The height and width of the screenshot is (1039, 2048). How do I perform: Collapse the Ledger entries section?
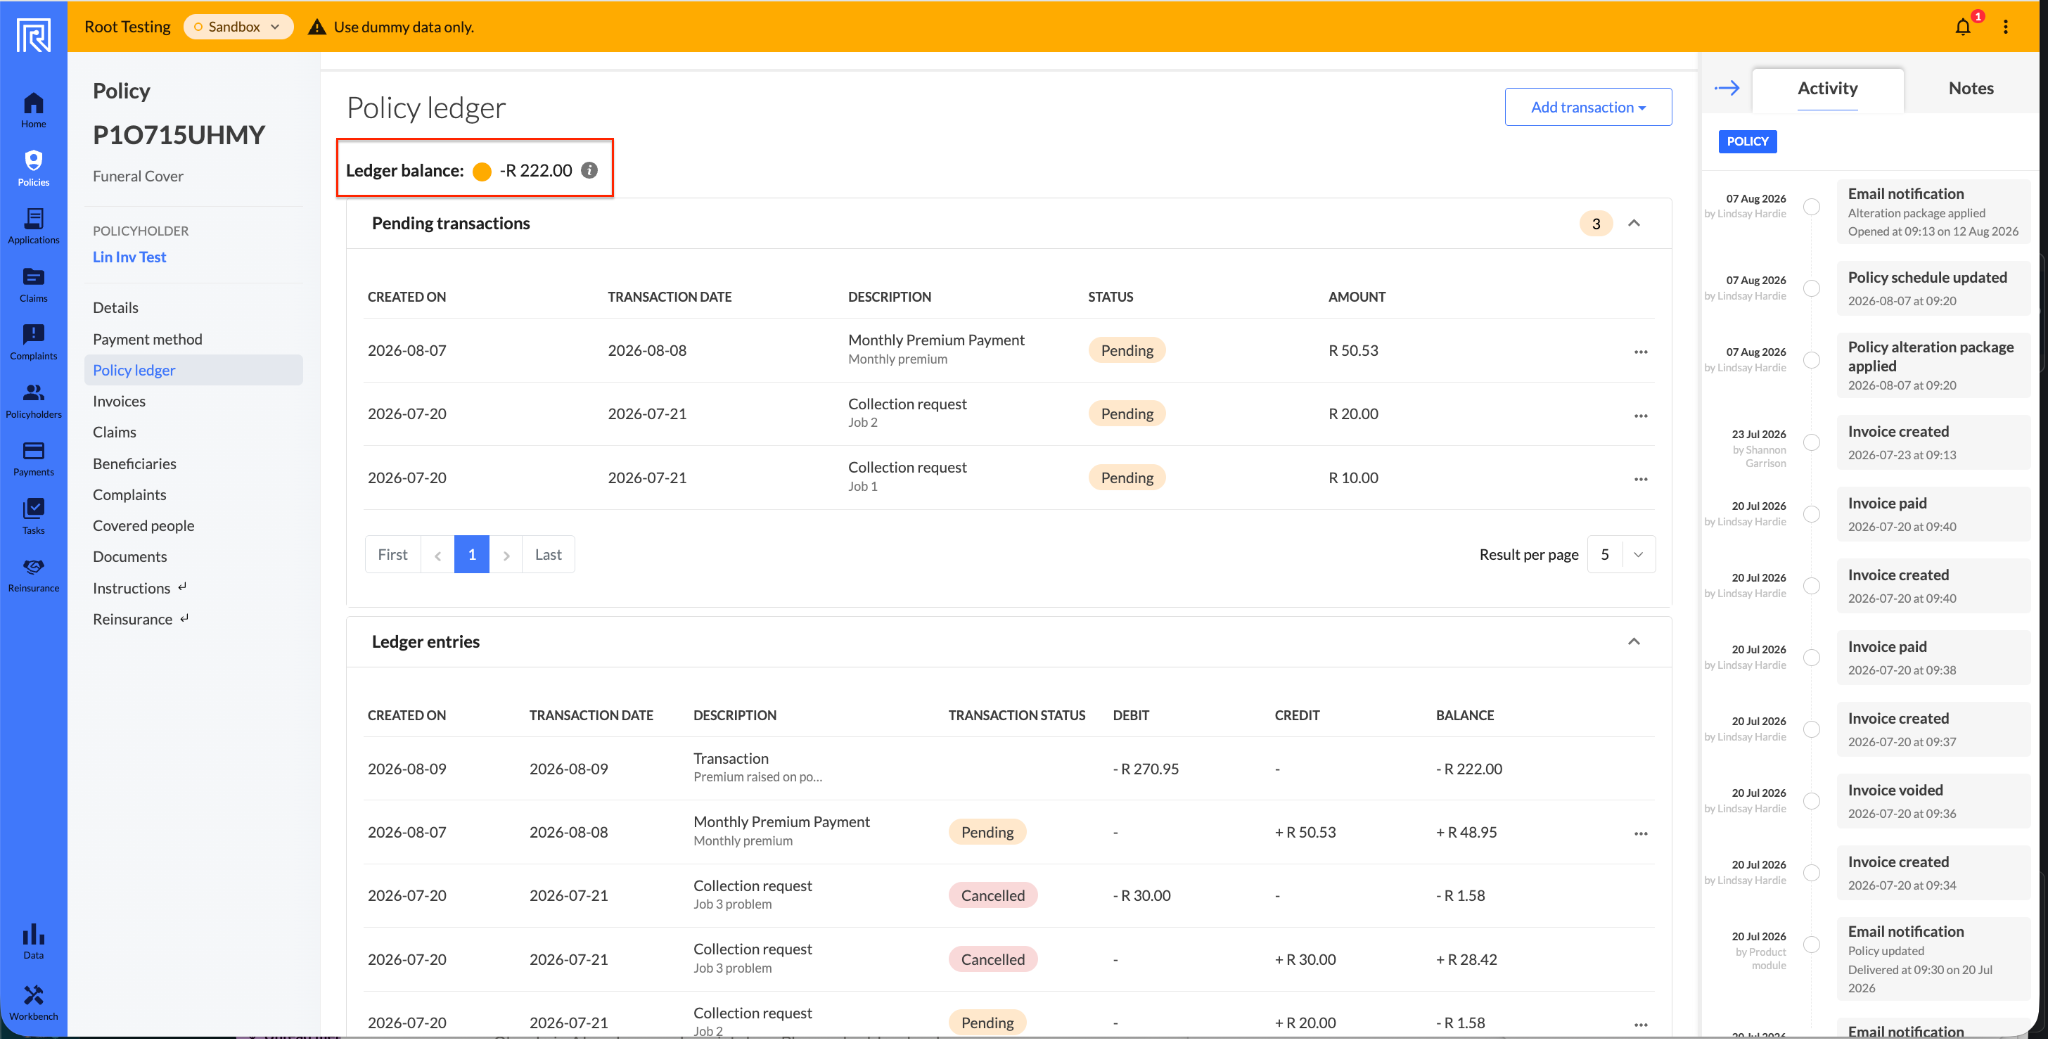(1634, 641)
